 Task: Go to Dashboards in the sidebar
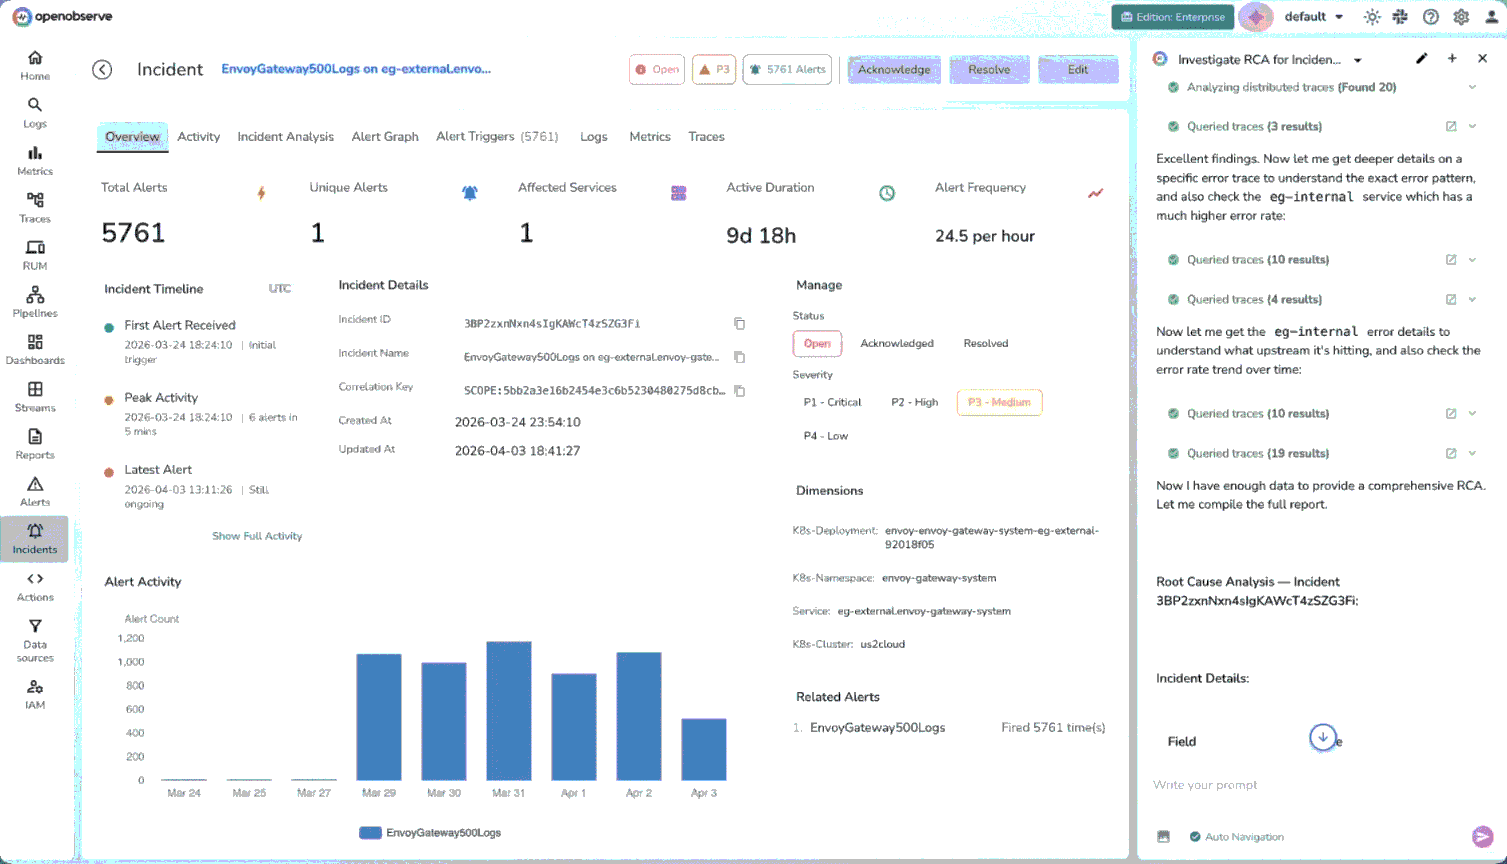[x=35, y=349]
